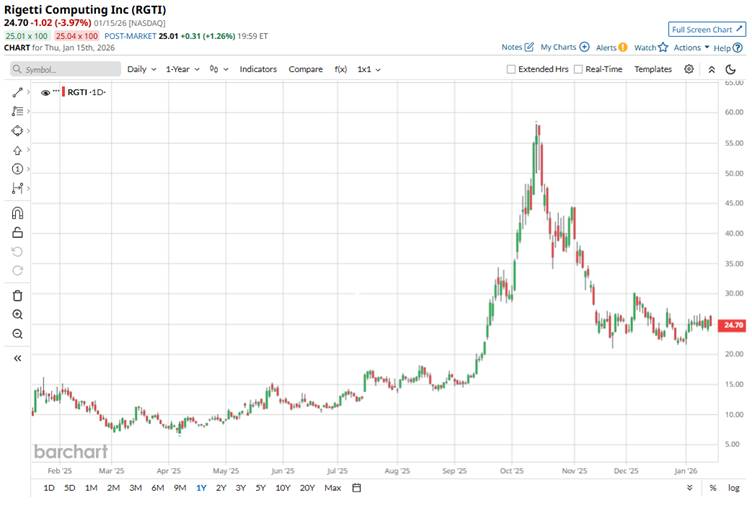The height and width of the screenshot is (508, 752).
Task: Open the Notes pencil link
Action: [x=517, y=47]
